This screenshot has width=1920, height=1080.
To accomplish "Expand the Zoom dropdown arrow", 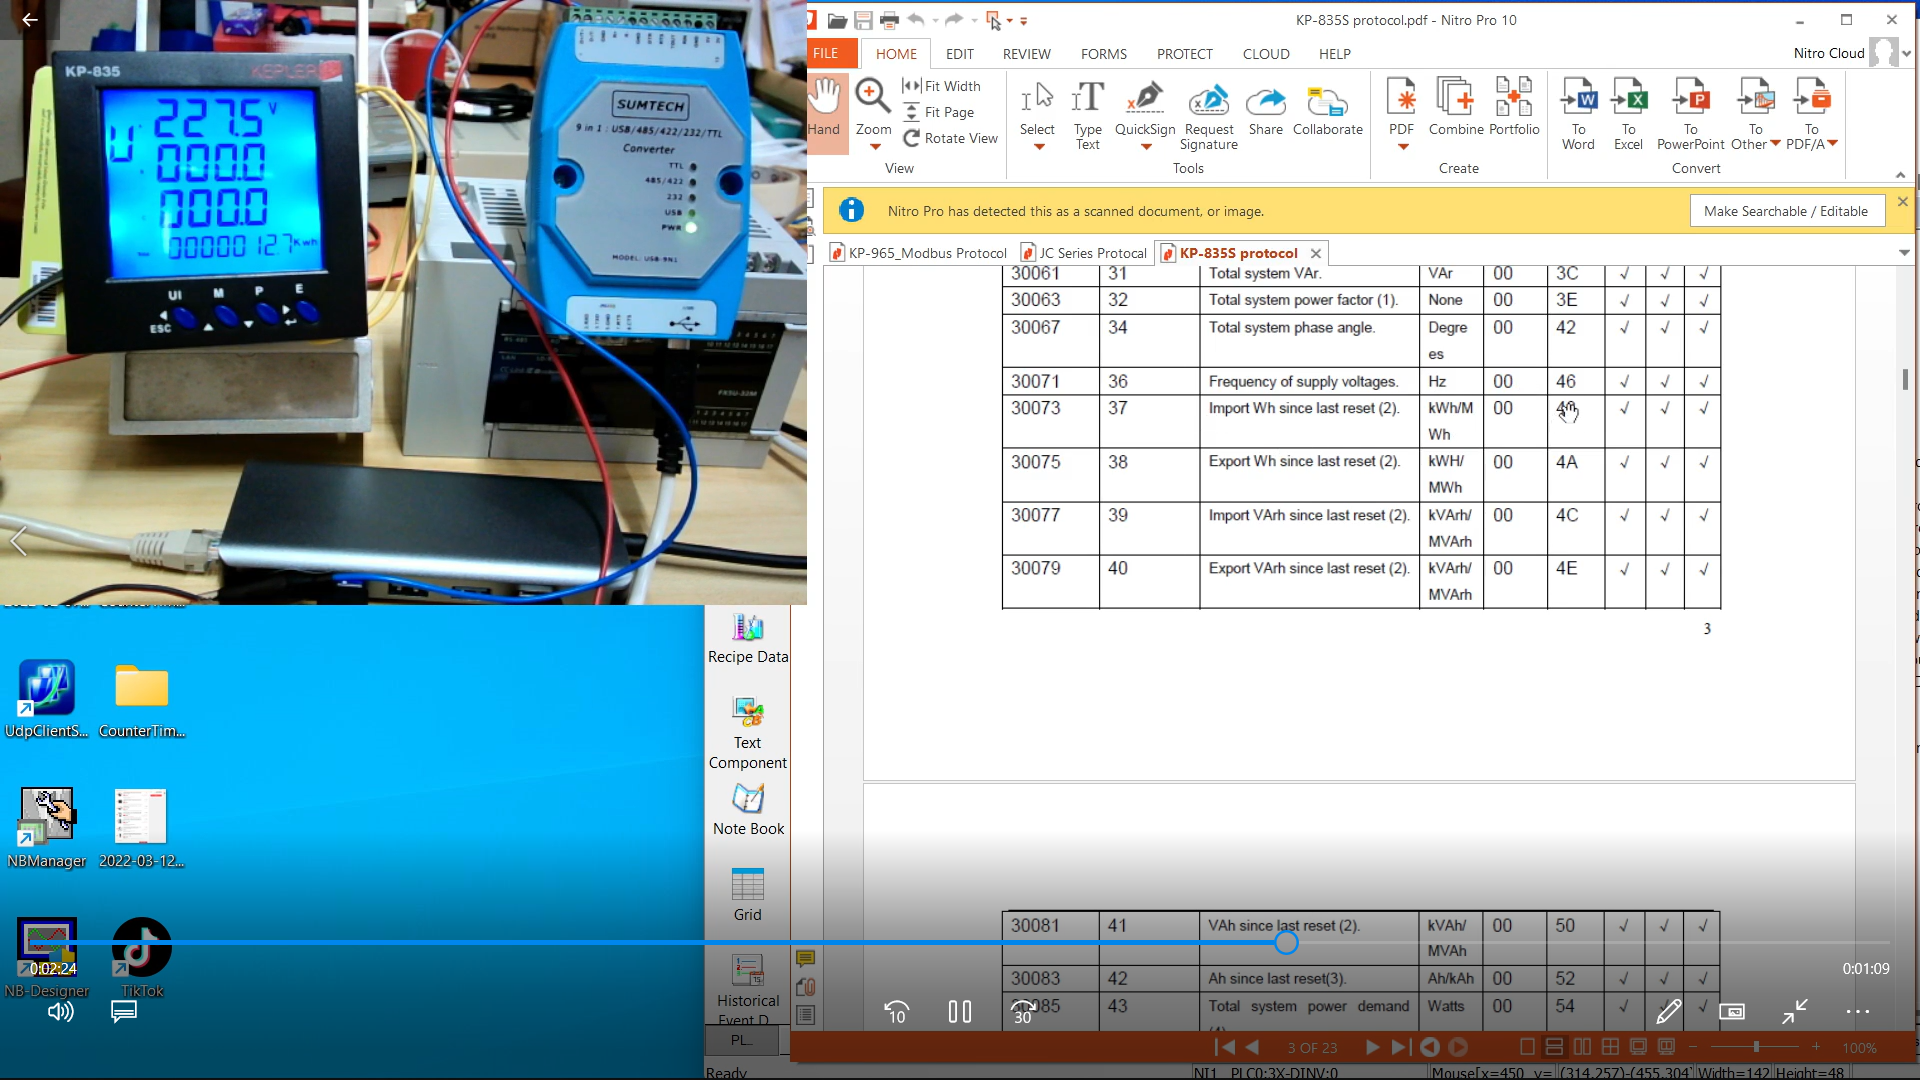I will point(875,147).
